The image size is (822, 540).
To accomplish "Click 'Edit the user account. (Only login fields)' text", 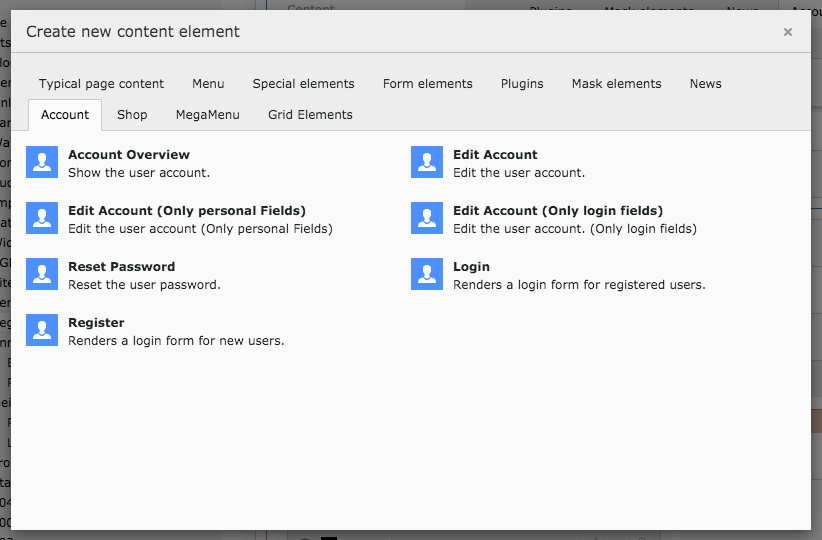I will [575, 229].
